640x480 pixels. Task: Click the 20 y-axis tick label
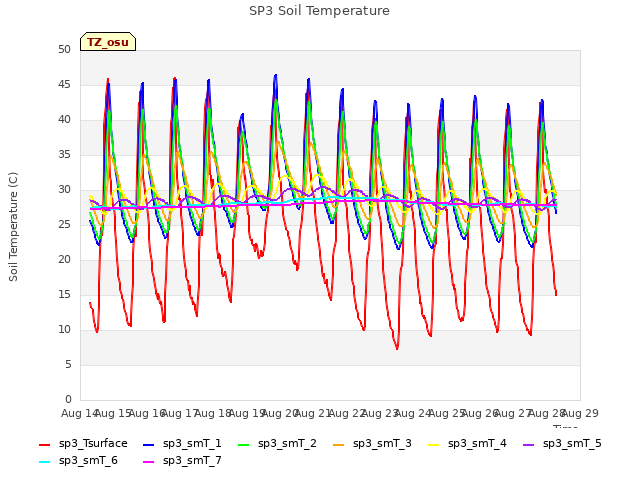click(x=64, y=260)
